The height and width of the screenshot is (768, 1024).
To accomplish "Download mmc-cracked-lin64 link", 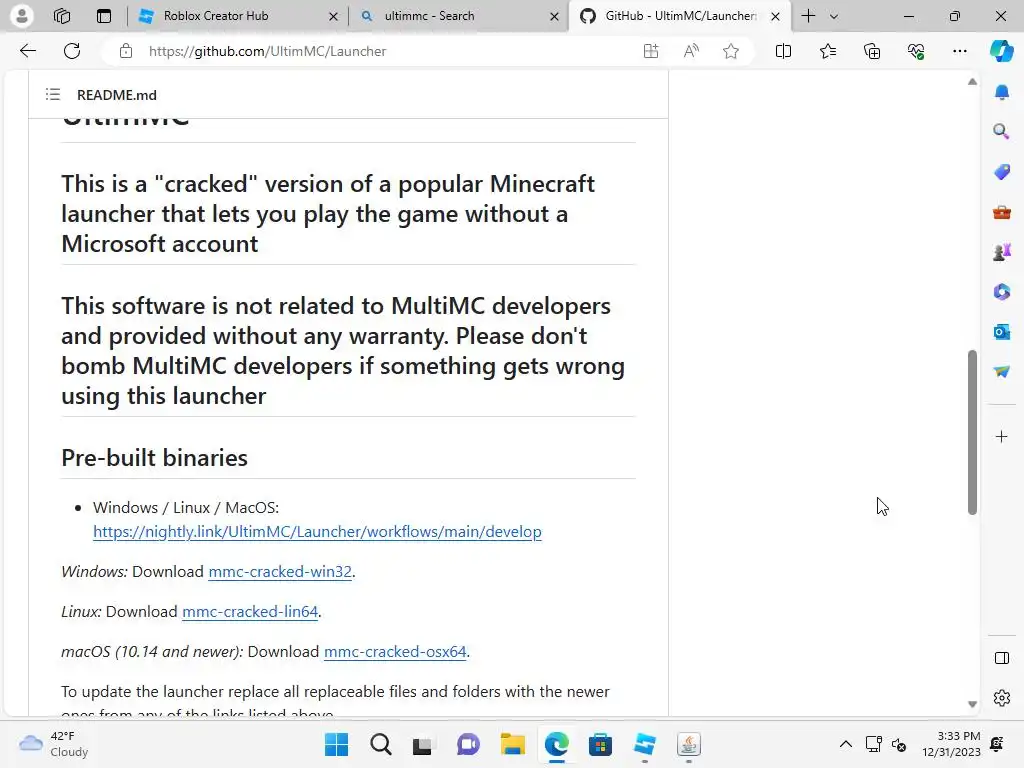I will pyautogui.click(x=250, y=611).
